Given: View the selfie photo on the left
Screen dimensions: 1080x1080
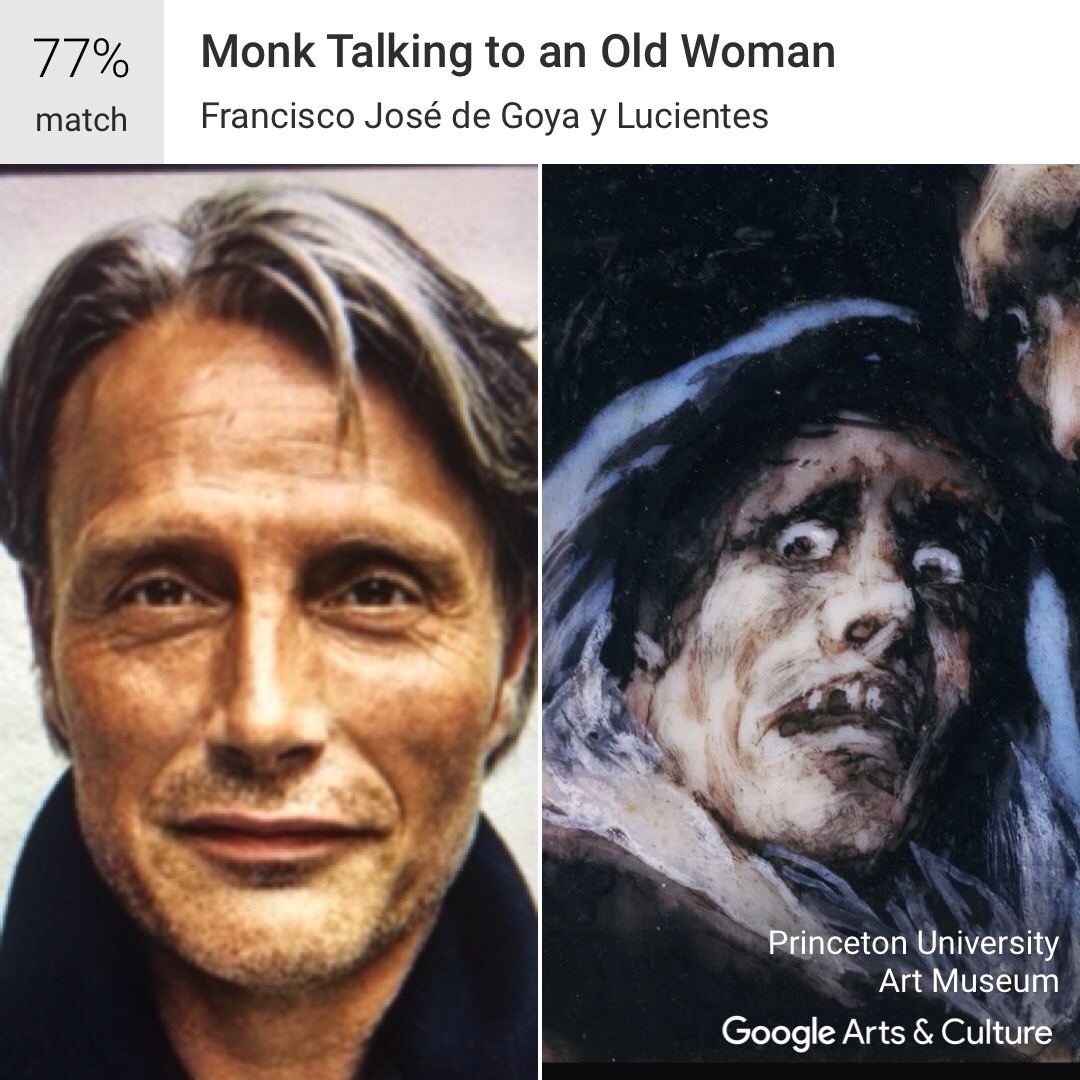Looking at the screenshot, I should 269,622.
